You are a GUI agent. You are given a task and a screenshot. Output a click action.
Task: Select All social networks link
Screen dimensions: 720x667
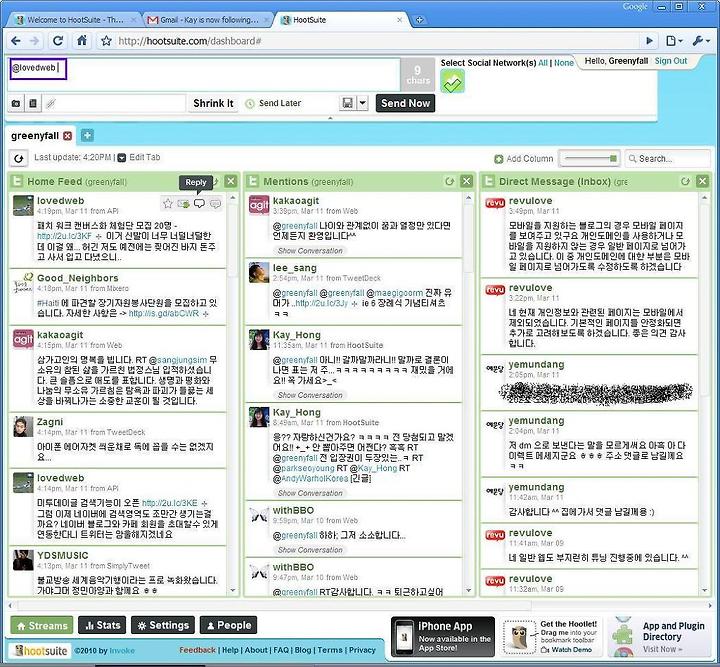pos(543,63)
